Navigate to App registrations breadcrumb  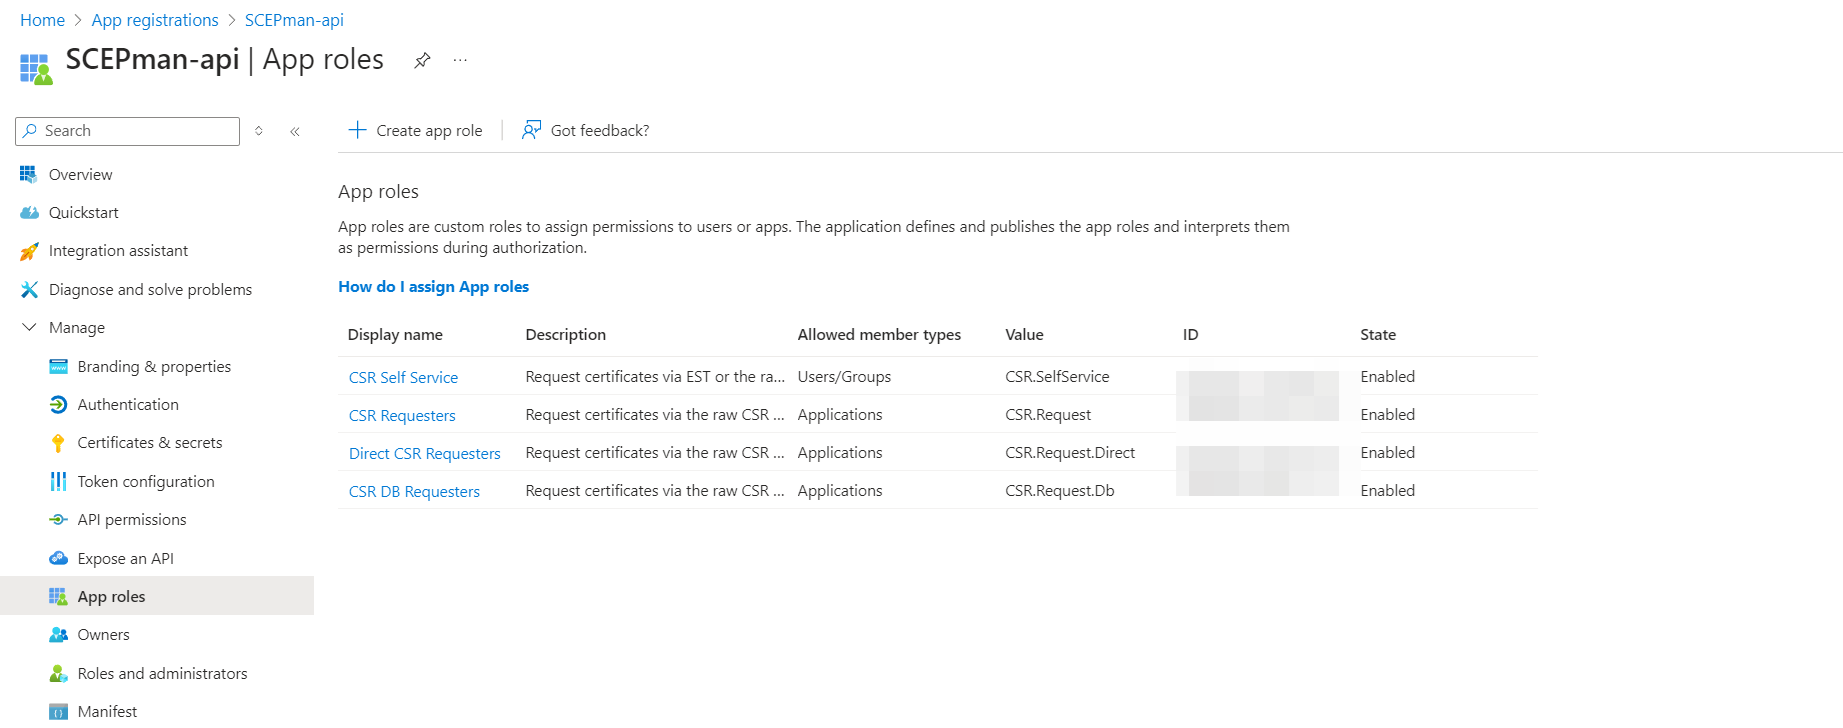coord(155,20)
